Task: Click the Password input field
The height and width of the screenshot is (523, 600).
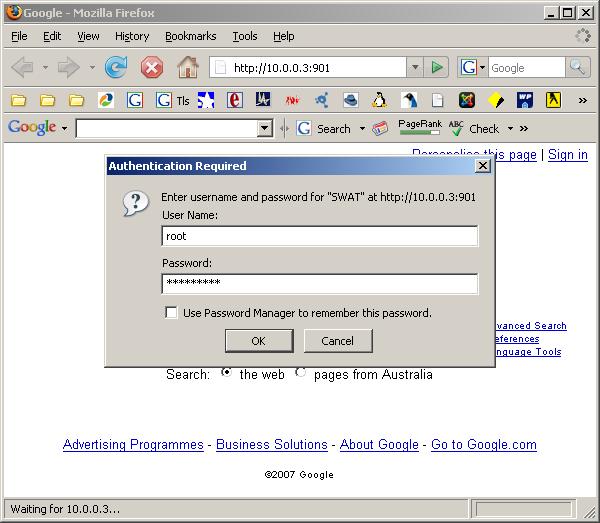Action: (320, 283)
